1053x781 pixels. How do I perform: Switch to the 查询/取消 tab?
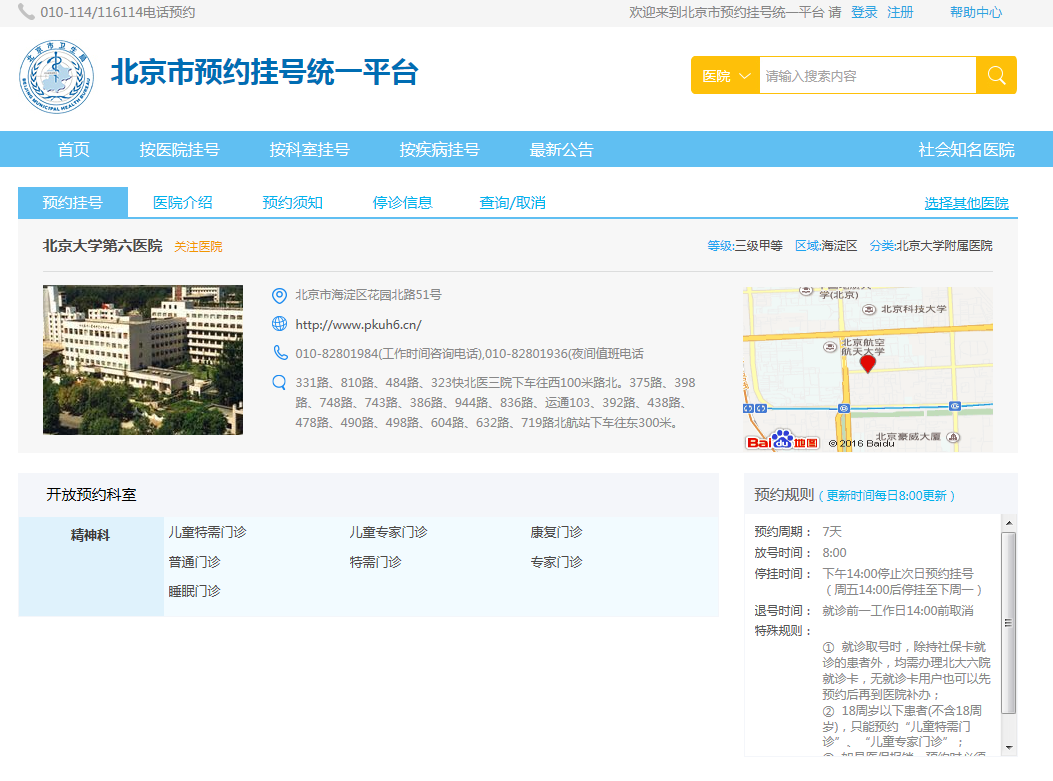(512, 202)
